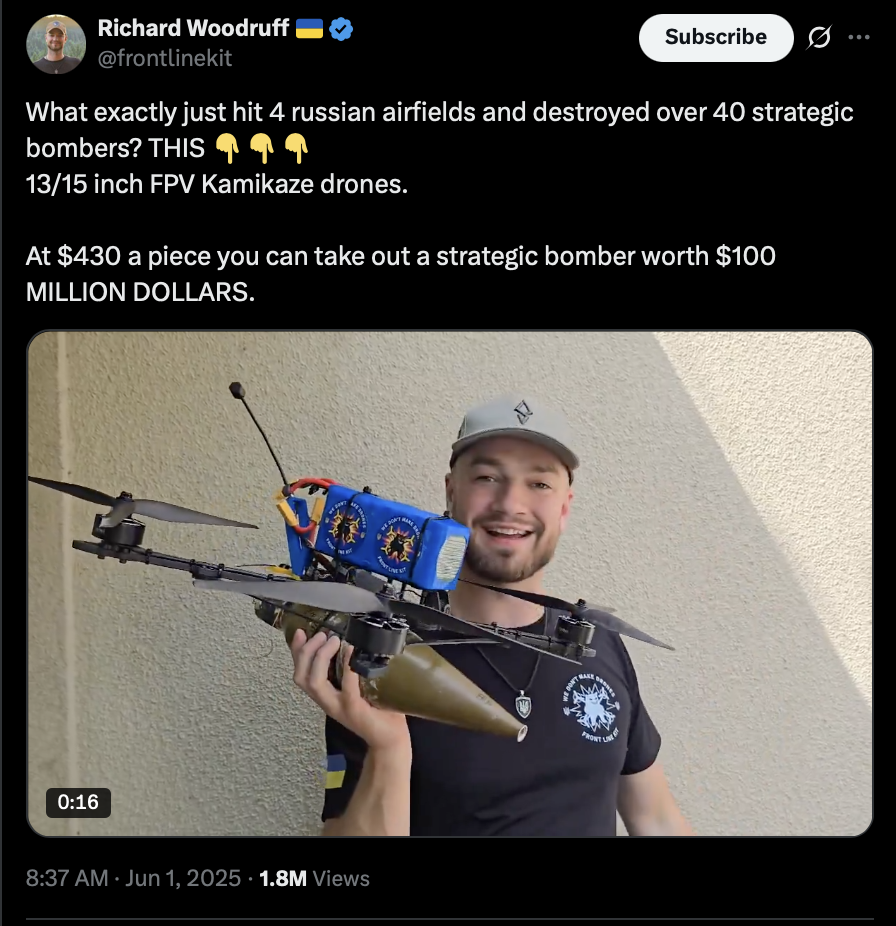Click the Ukraine flag emoji beside the name

pyautogui.click(x=309, y=28)
